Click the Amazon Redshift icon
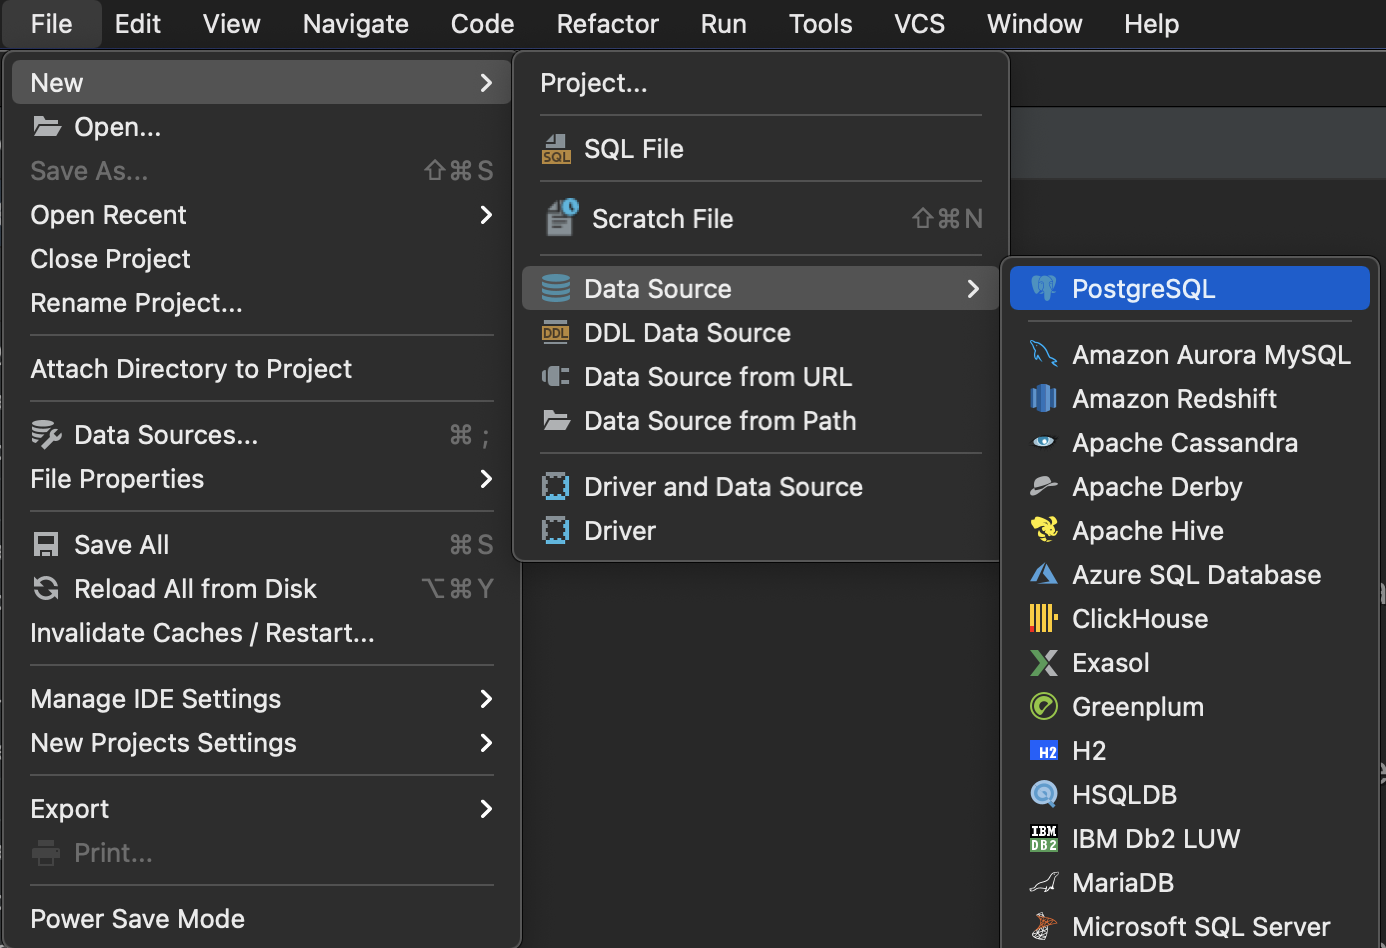The width and height of the screenshot is (1386, 948). 1043,398
